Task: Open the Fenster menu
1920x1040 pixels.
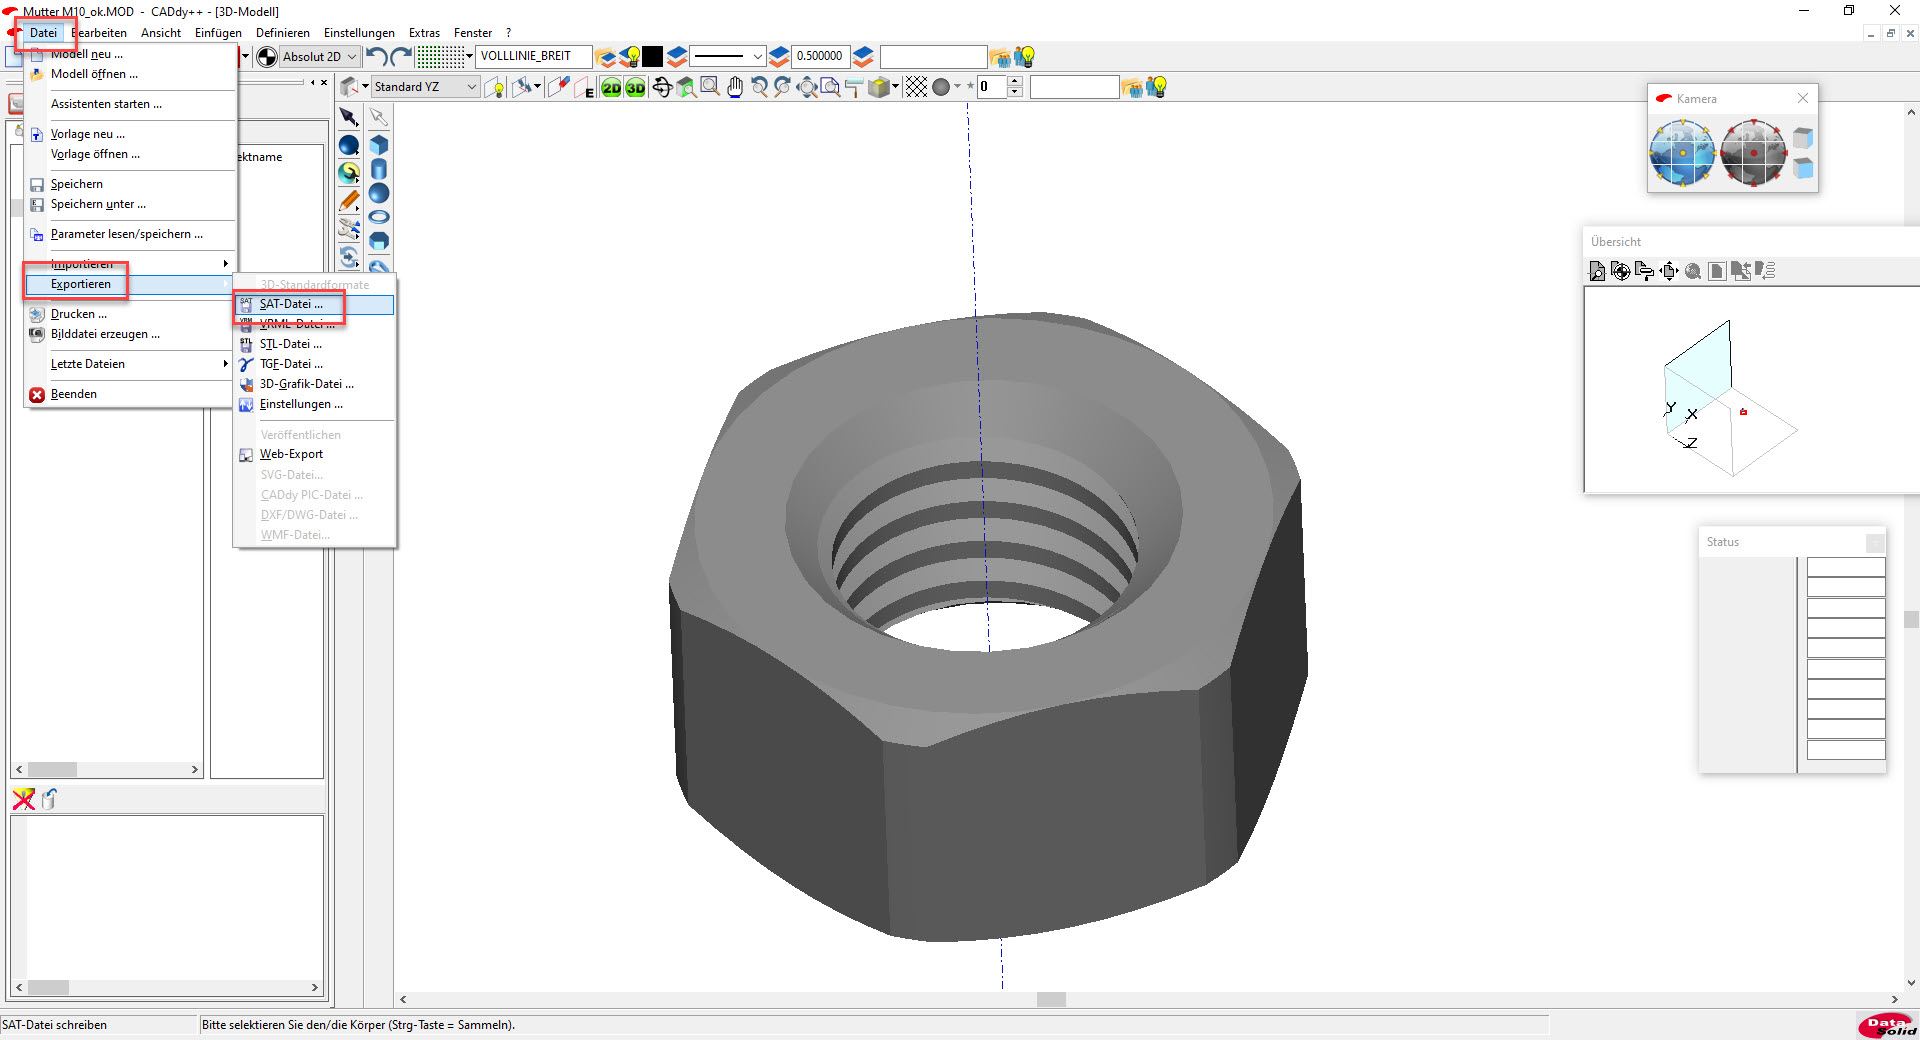Action: pos(473,33)
